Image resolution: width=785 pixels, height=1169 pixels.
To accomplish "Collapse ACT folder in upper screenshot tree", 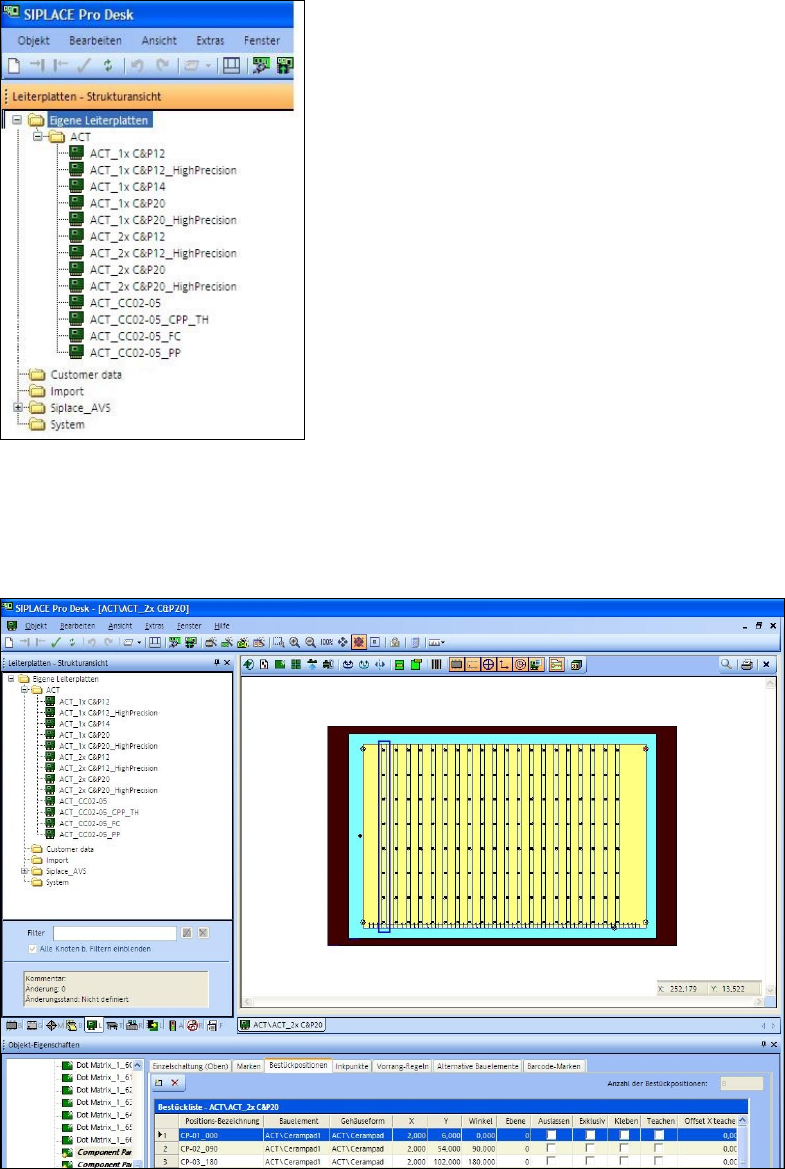I will [39, 136].
